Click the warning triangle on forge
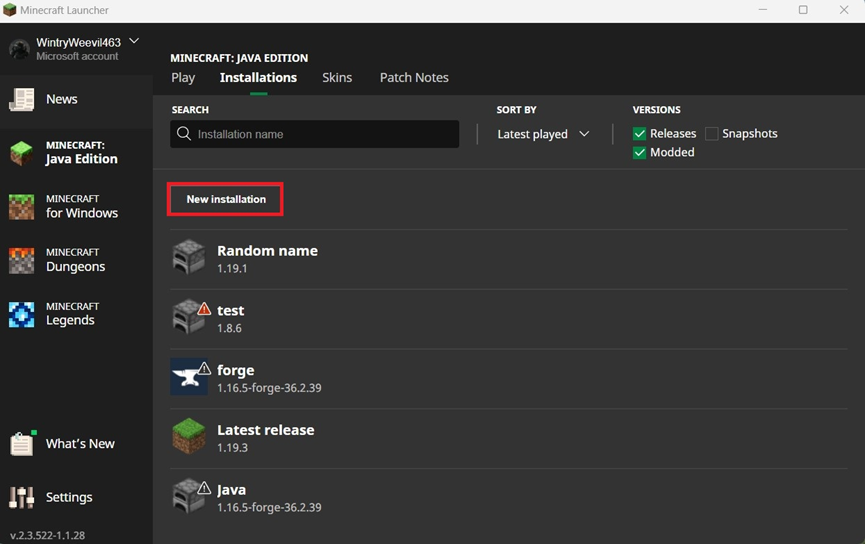 (x=204, y=368)
